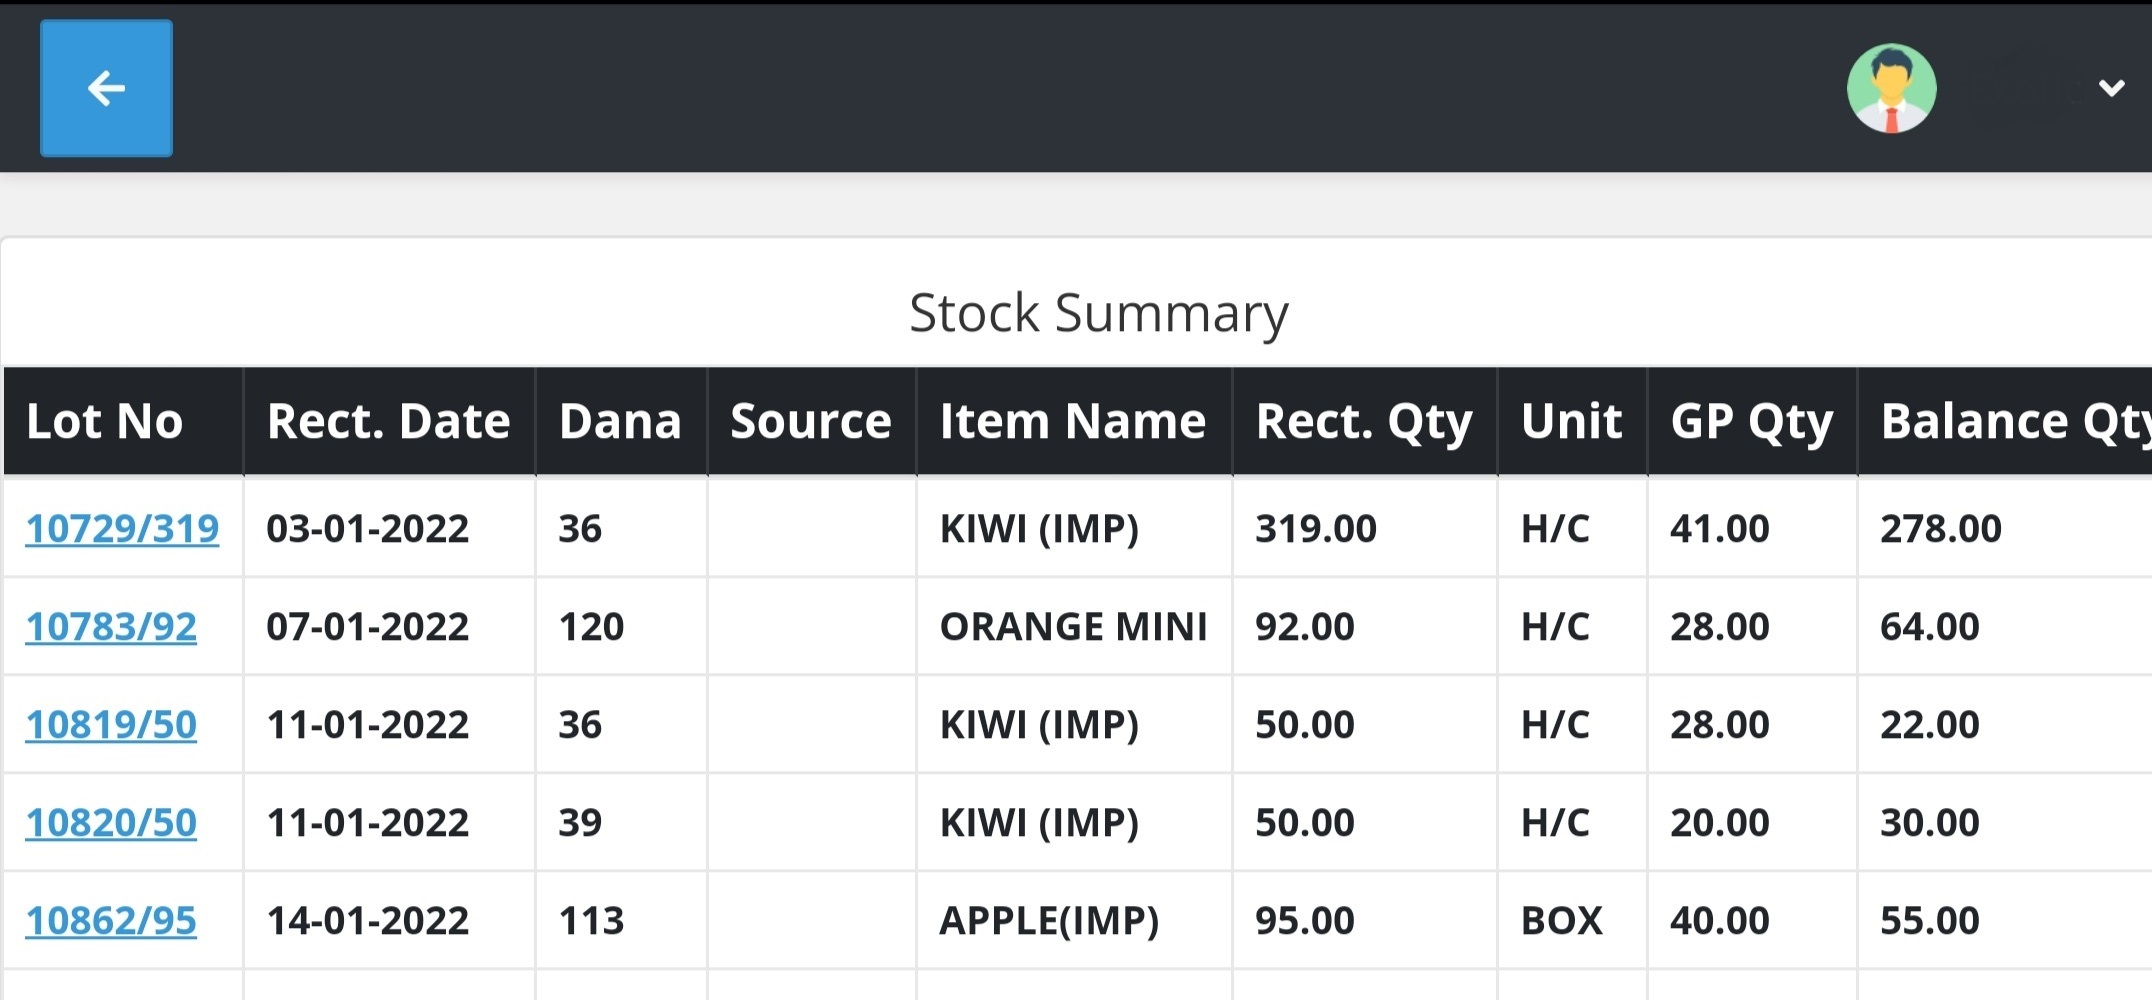
Task: Open the user profile avatar
Action: 1891,88
